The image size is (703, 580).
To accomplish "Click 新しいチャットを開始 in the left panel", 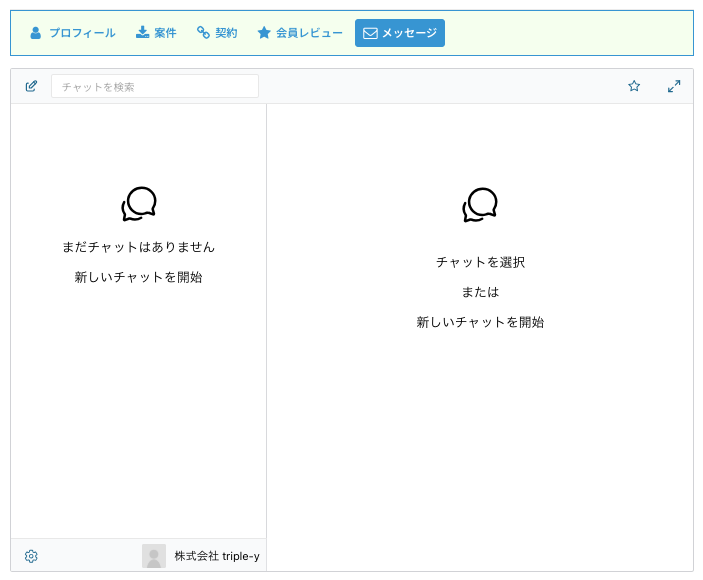I will pyautogui.click(x=138, y=277).
